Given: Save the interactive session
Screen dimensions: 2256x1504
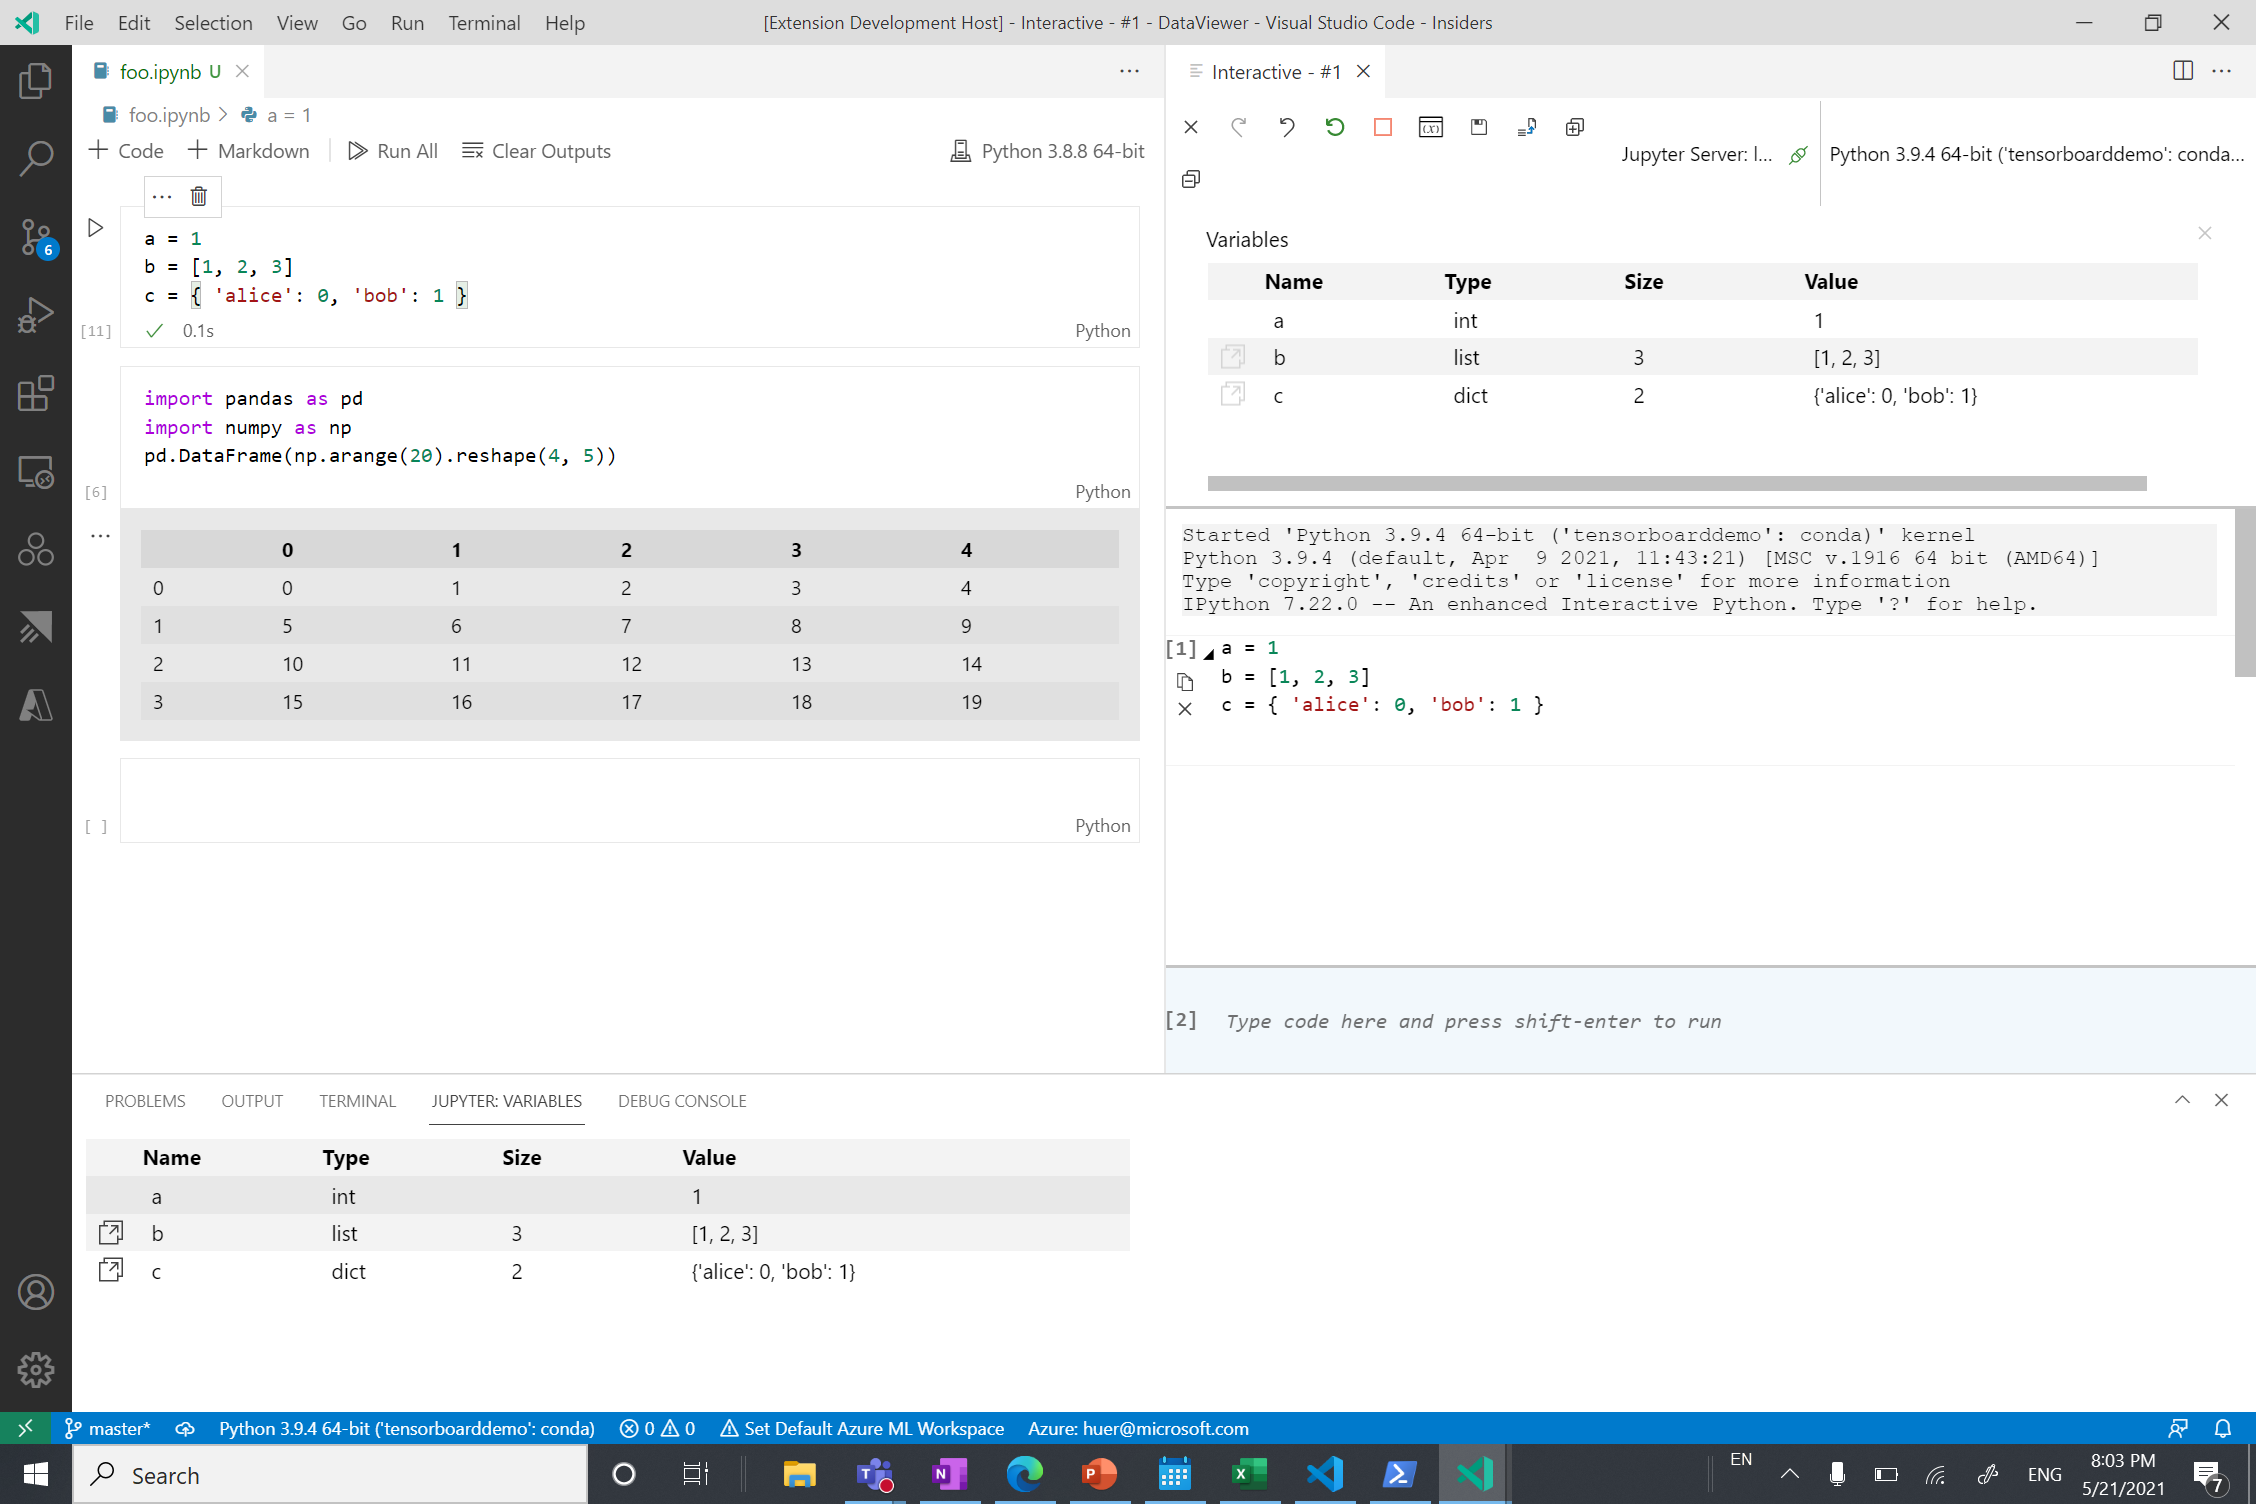Looking at the screenshot, I should point(1479,127).
